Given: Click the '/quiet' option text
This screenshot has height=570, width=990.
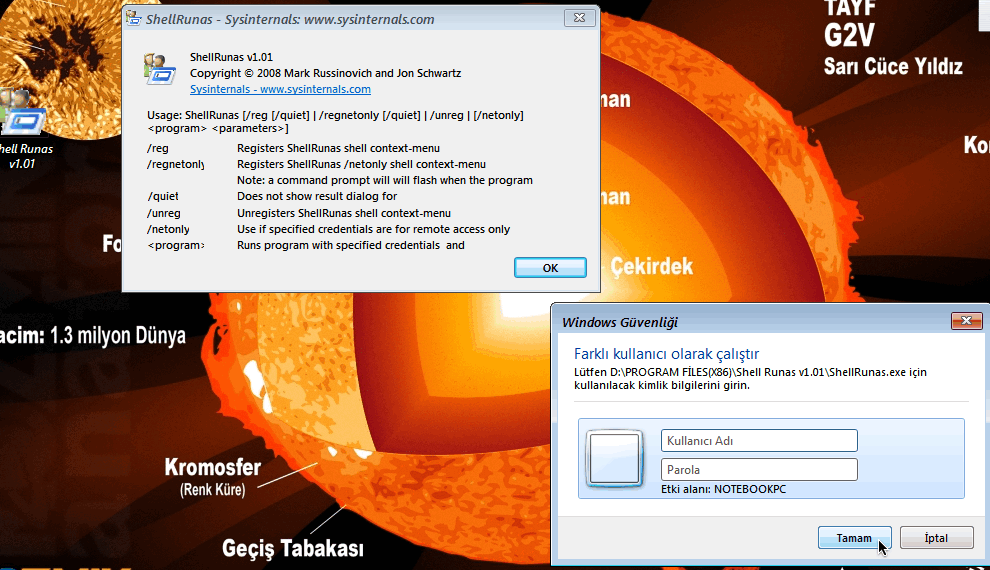Looking at the screenshot, I should pyautogui.click(x=163, y=196).
